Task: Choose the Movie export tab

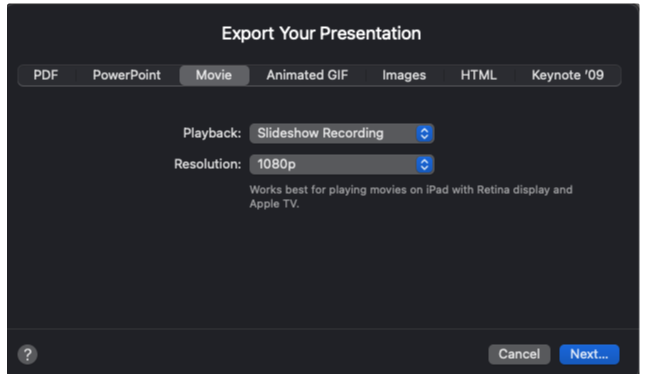Action: coord(214,75)
